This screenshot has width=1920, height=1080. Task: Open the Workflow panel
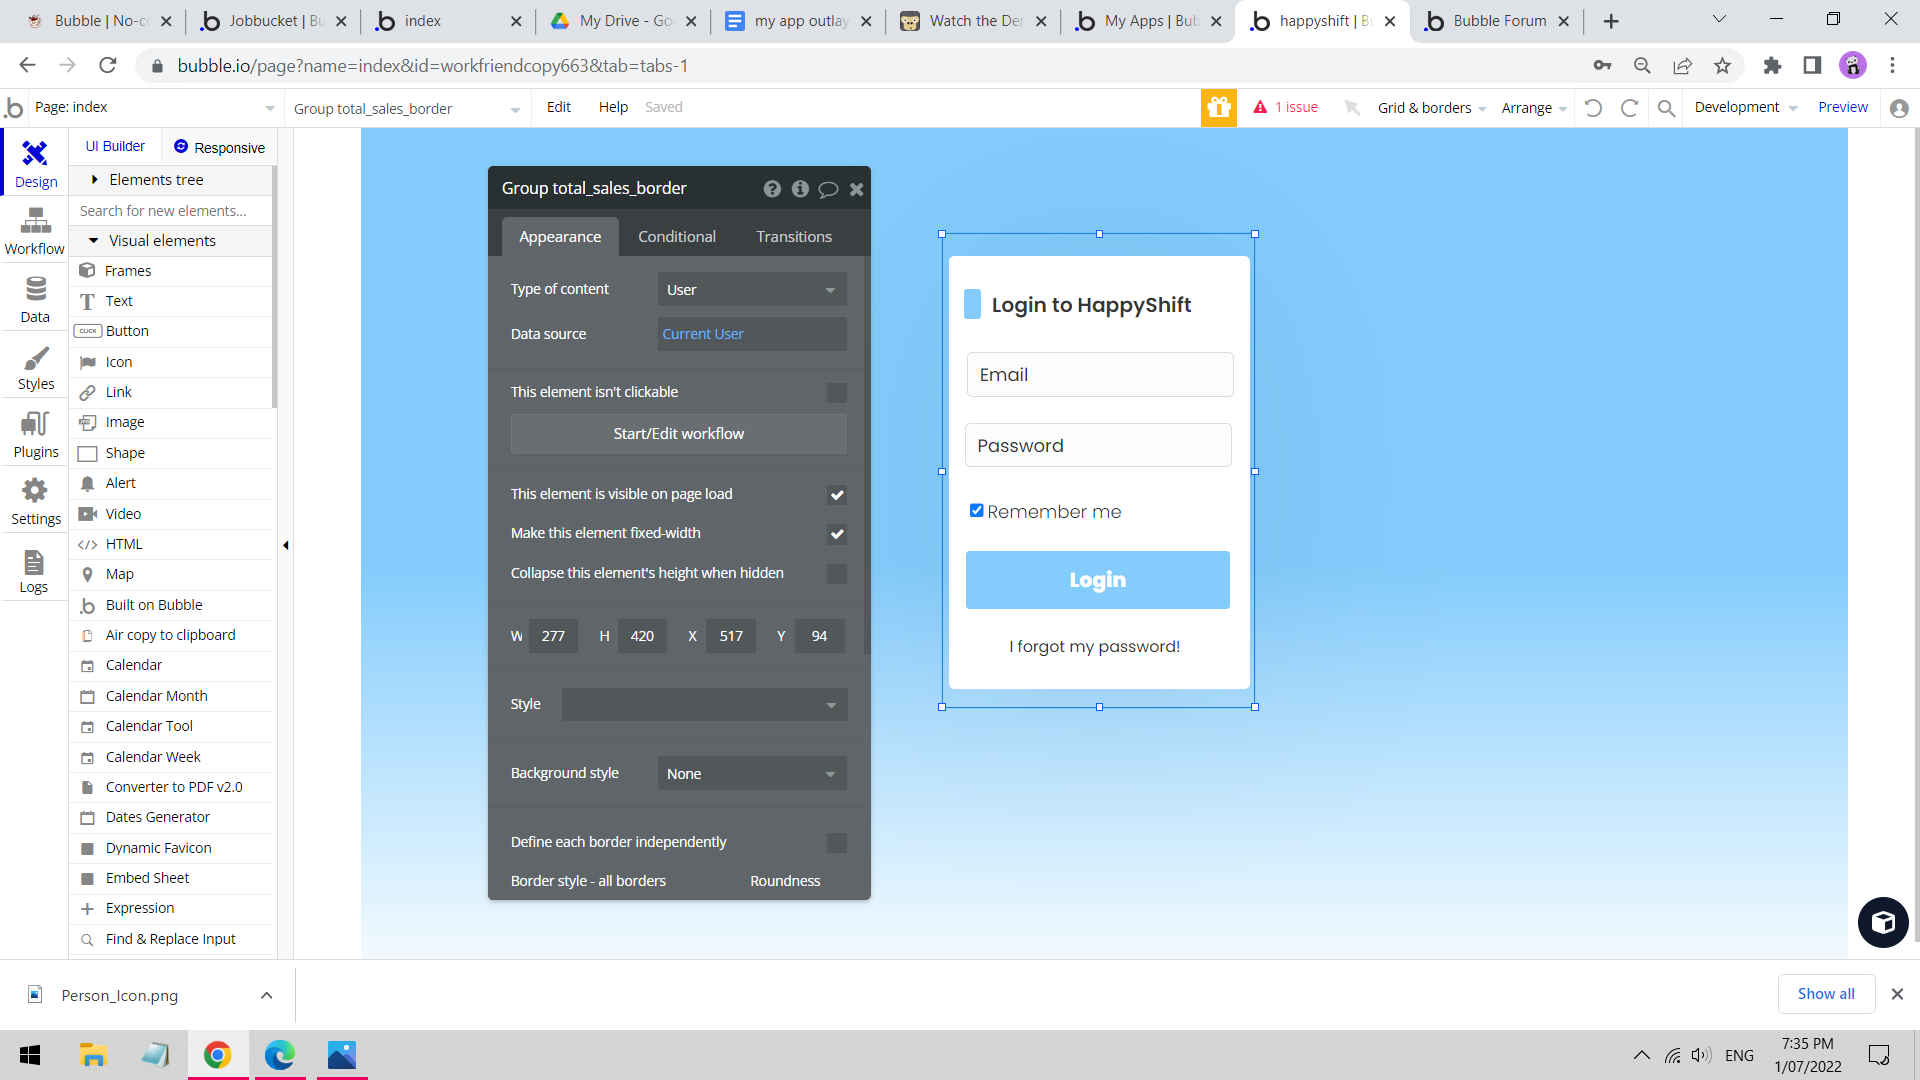pos(34,230)
